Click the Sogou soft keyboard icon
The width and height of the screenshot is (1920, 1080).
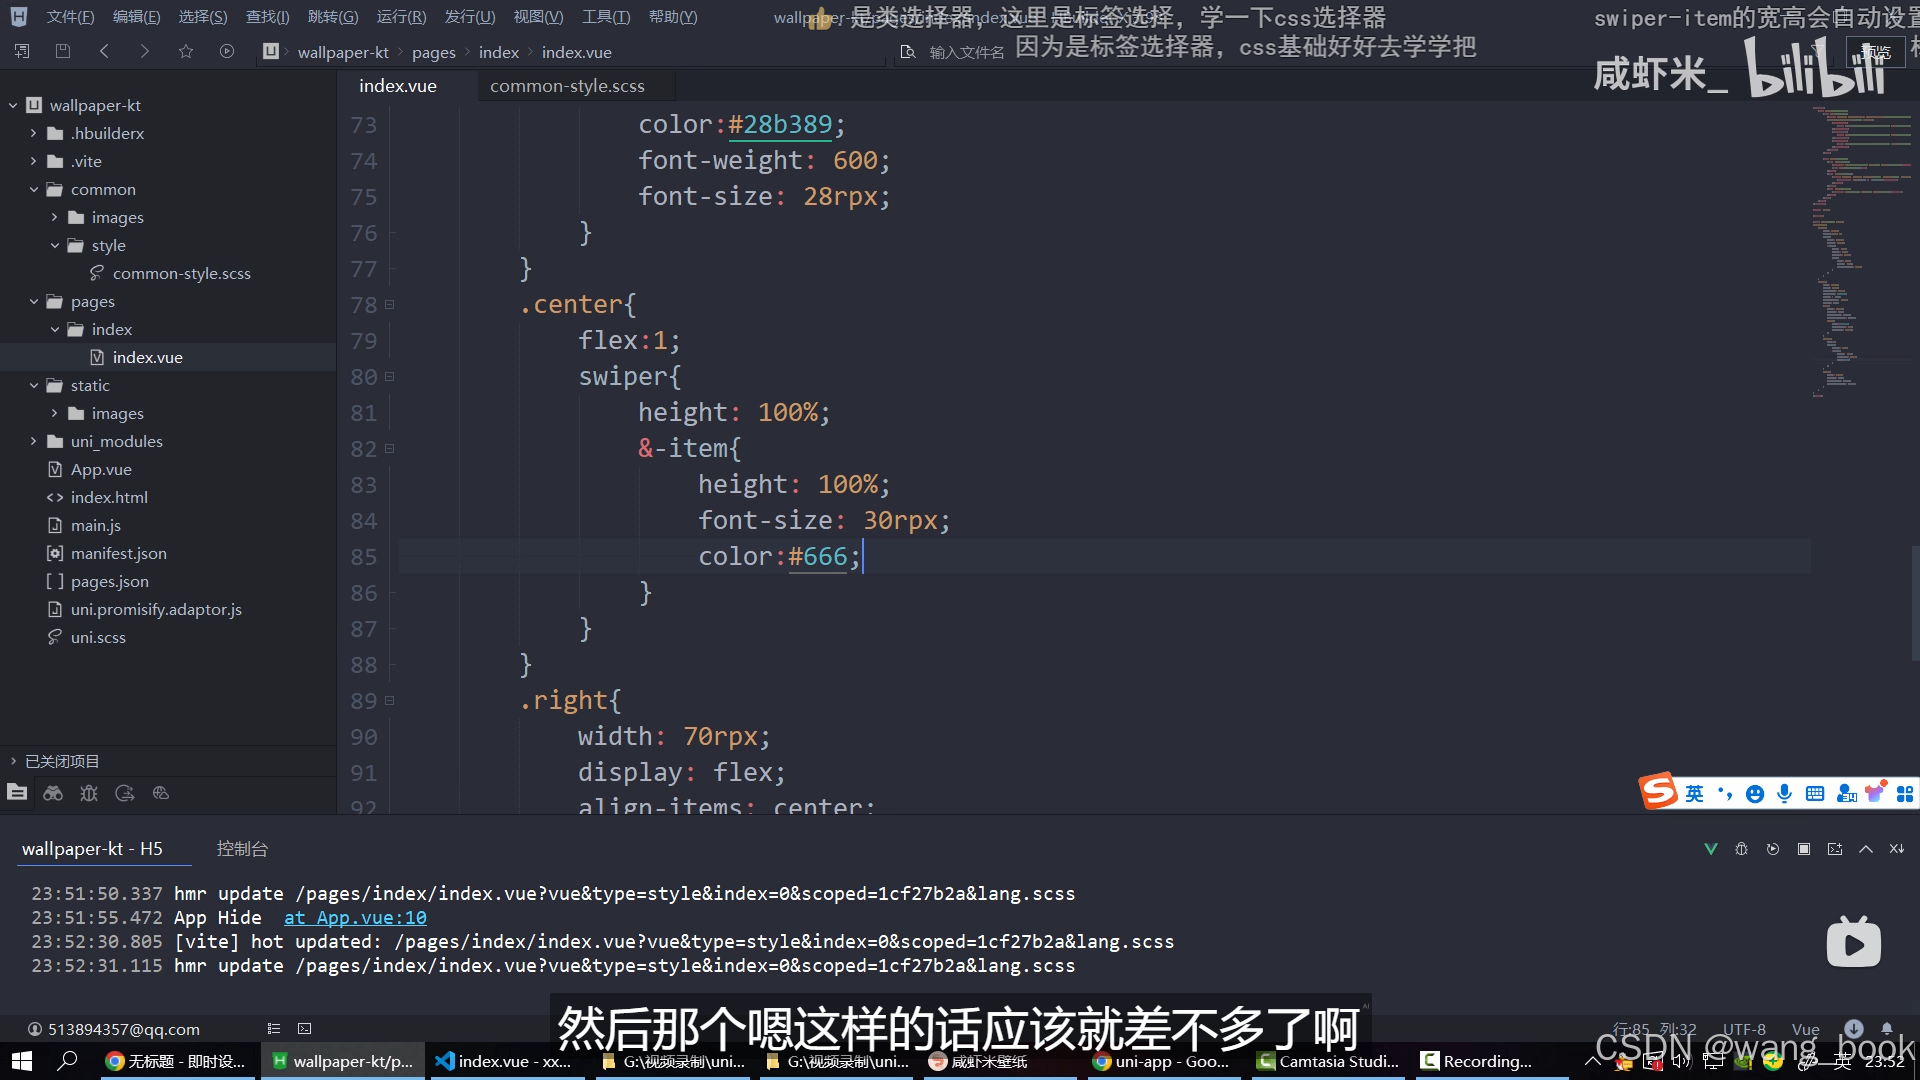pyautogui.click(x=1815, y=793)
